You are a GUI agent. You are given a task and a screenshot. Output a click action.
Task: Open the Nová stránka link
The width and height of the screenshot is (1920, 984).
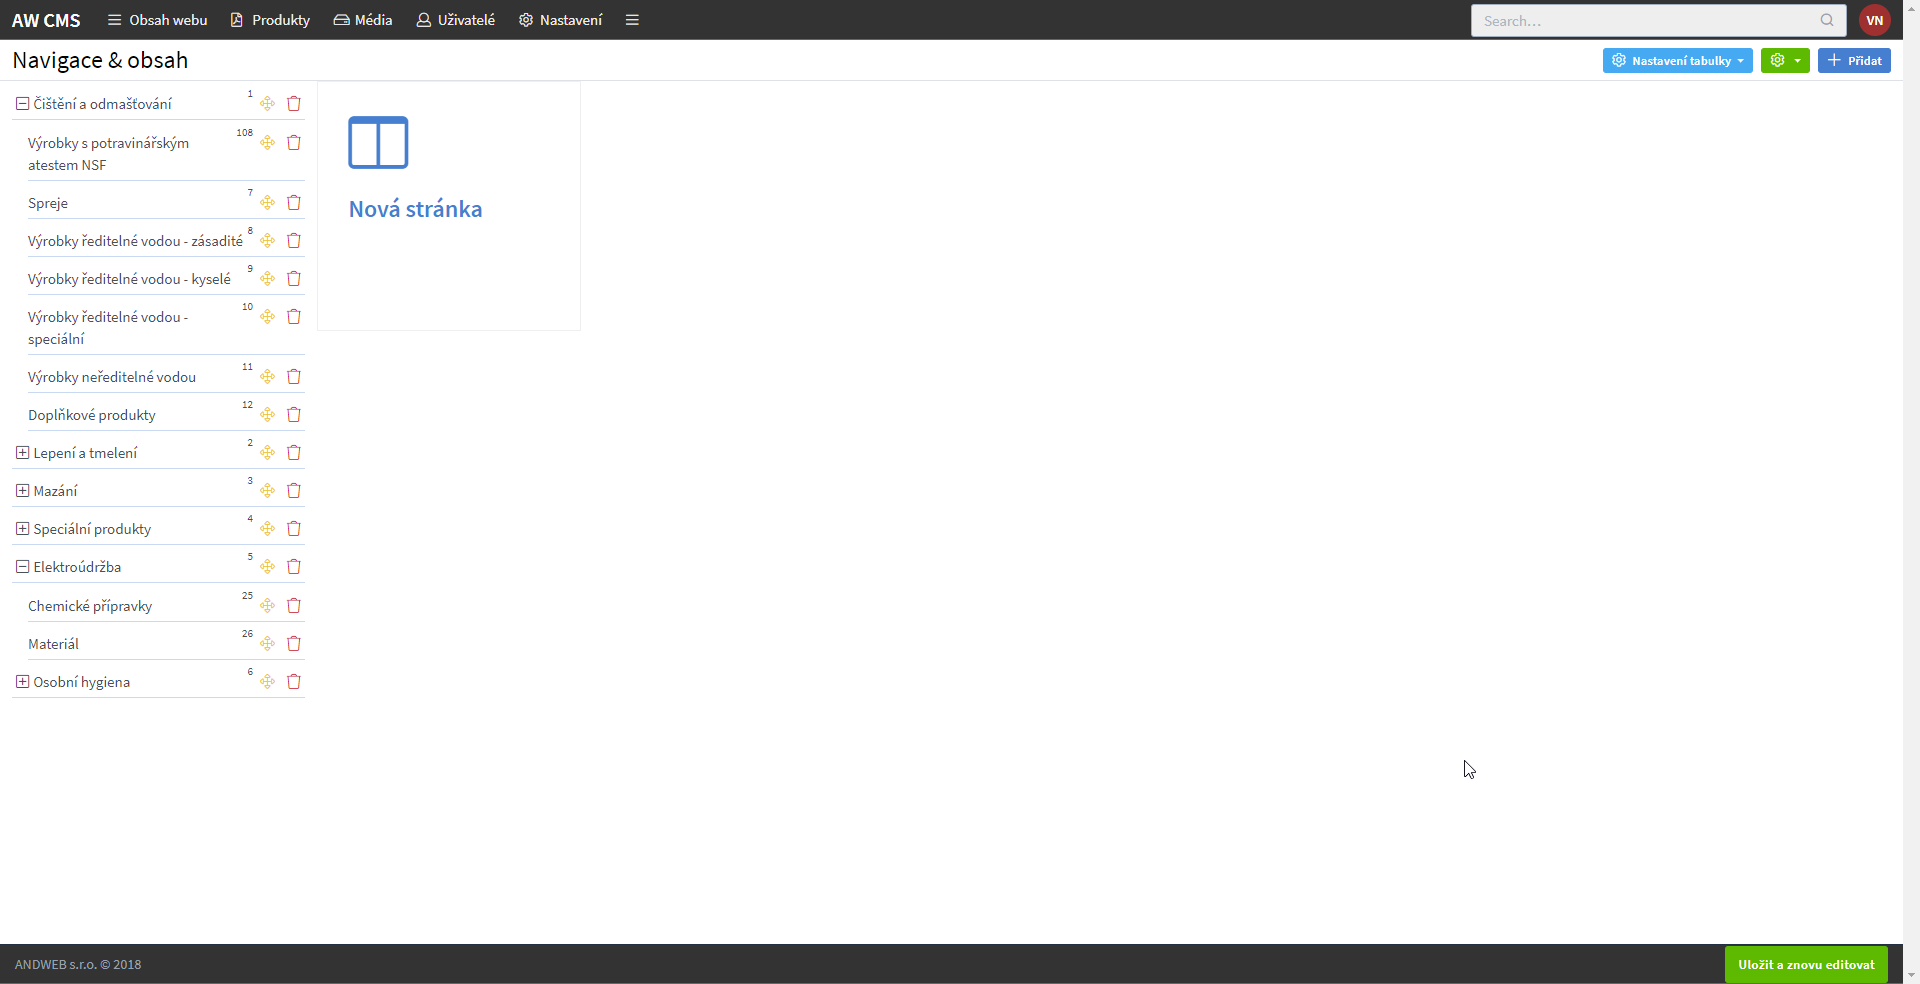tap(415, 209)
